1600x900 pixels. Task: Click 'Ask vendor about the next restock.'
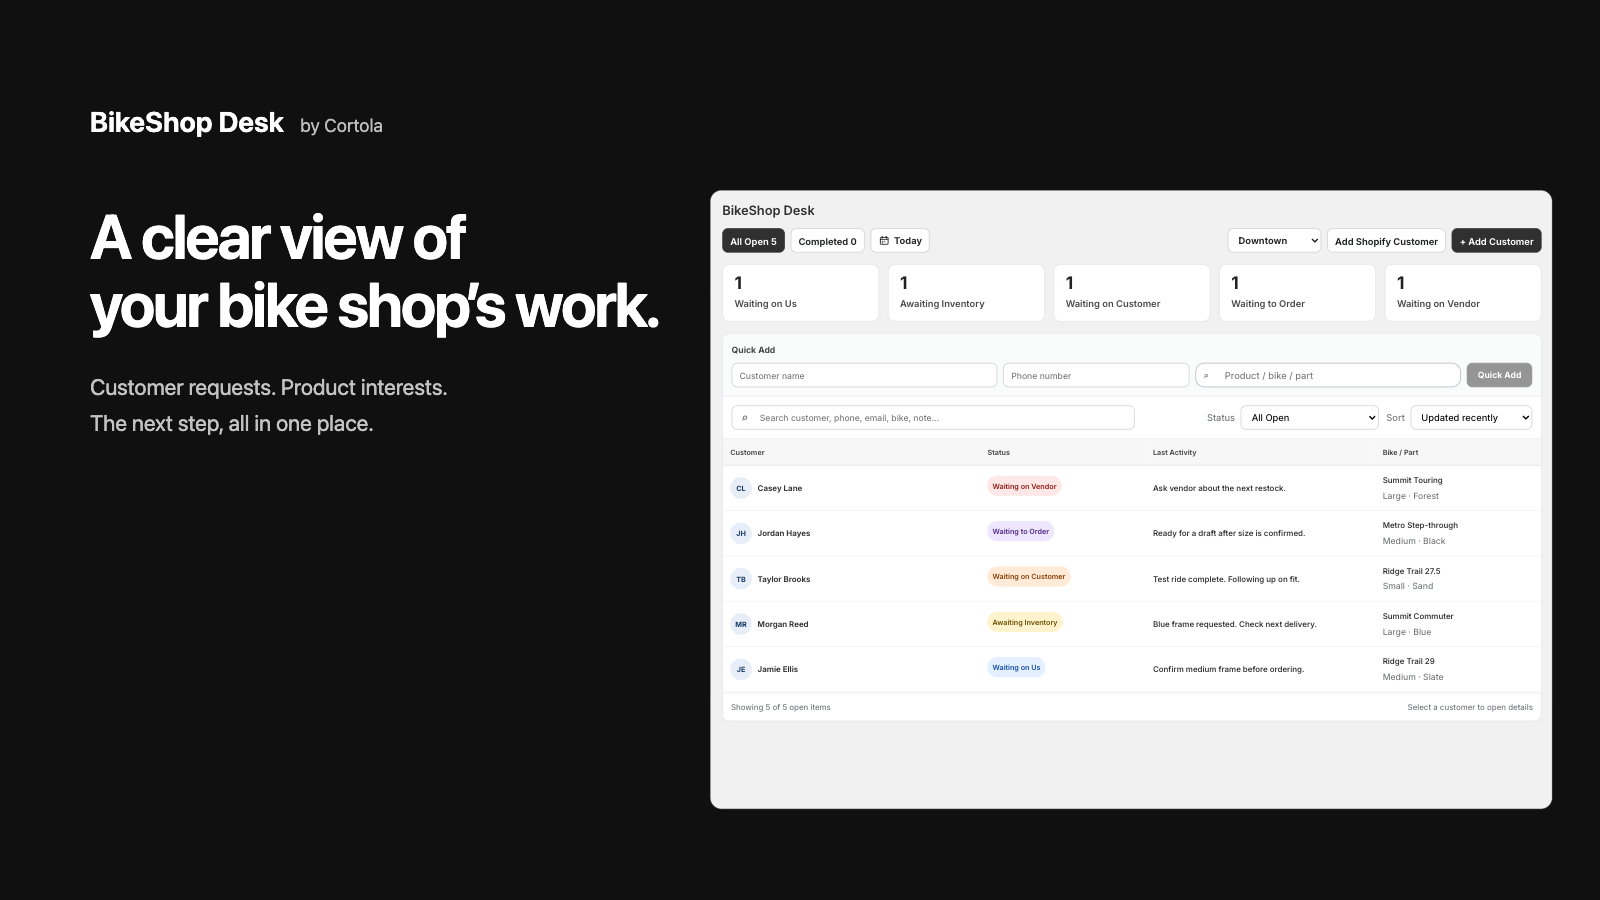point(1219,489)
